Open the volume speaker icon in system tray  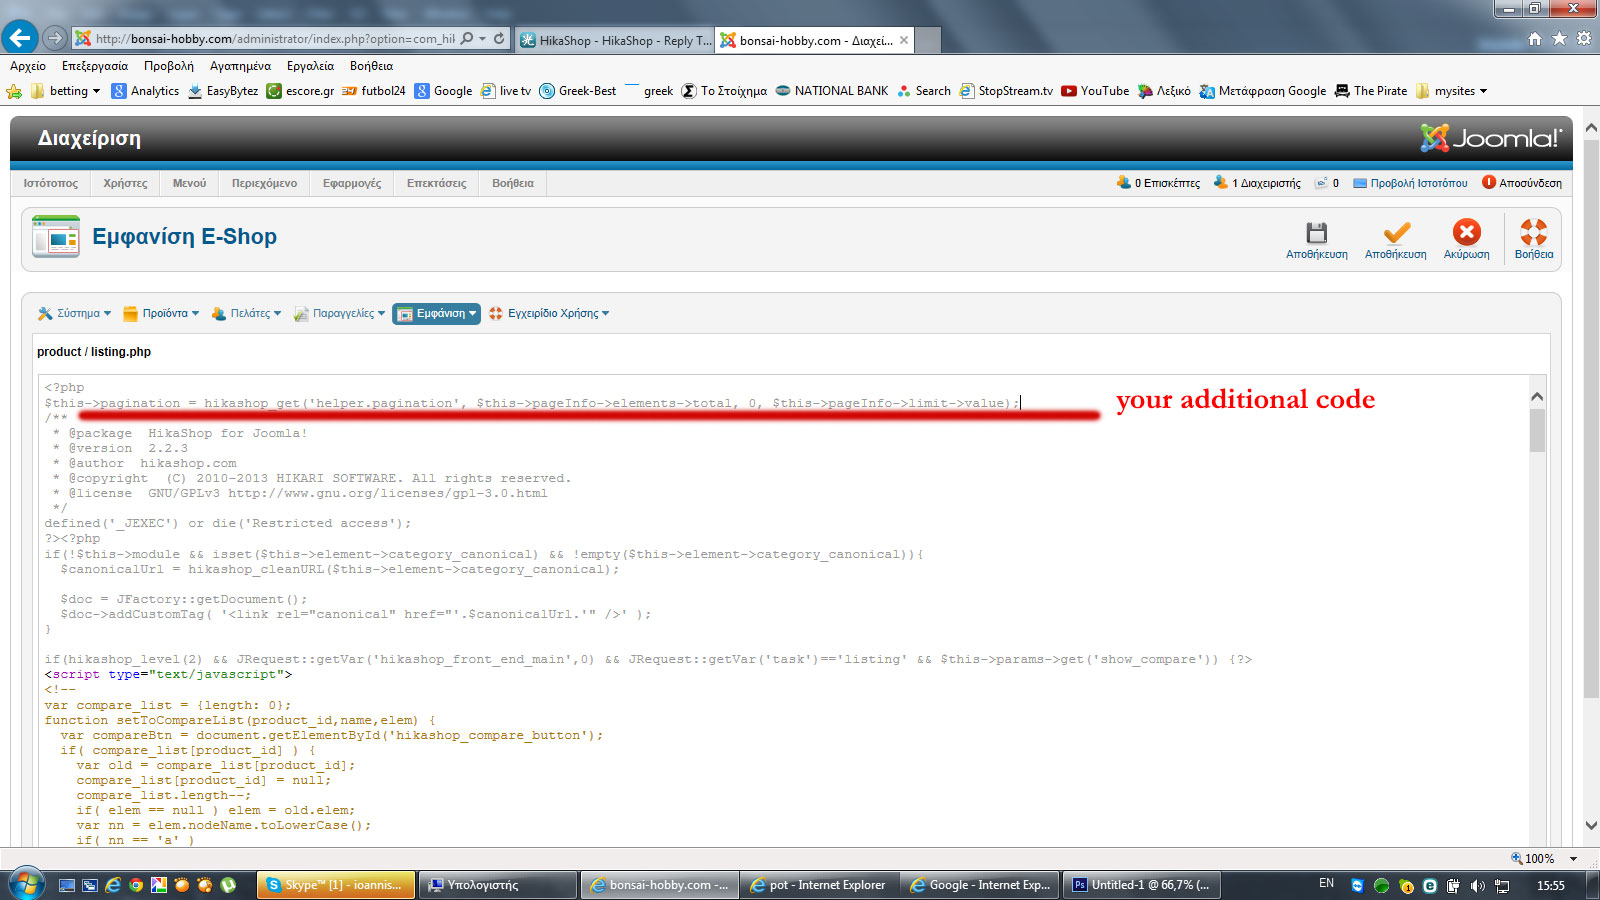click(x=1477, y=886)
